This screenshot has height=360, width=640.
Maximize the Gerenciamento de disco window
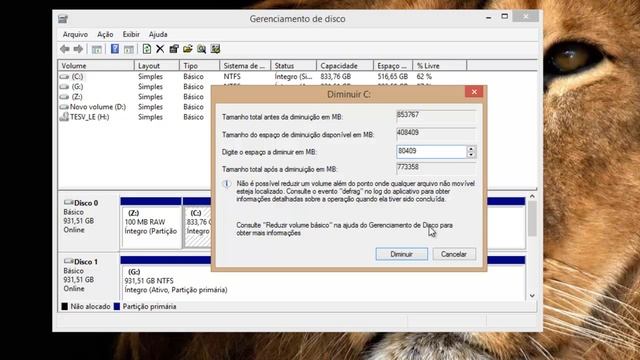[504, 16]
